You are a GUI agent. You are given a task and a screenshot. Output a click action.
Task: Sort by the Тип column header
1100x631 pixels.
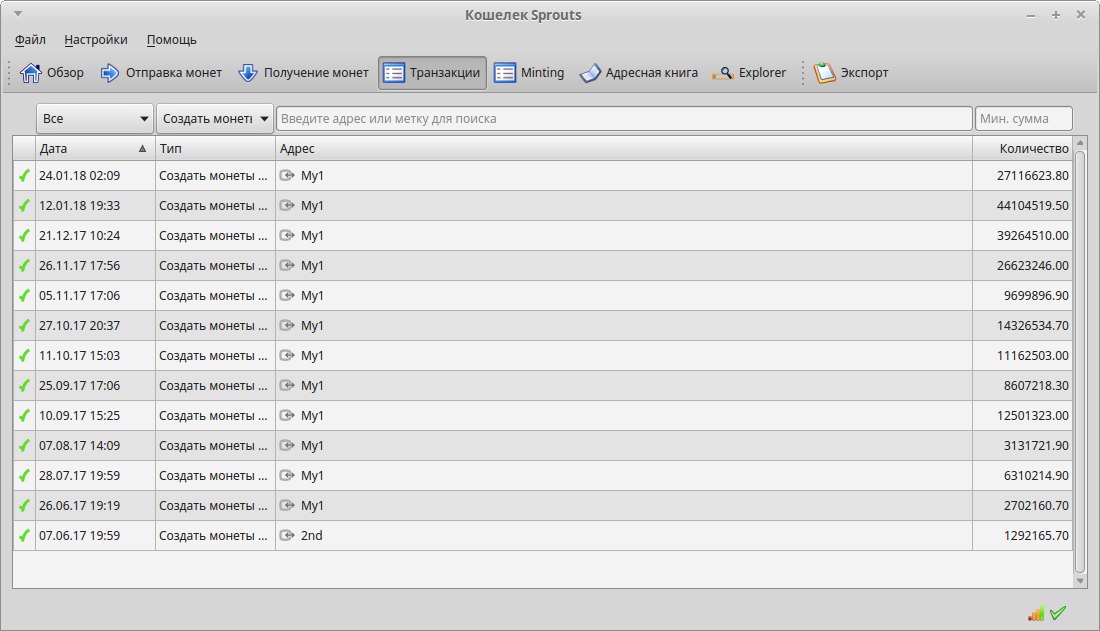point(215,149)
